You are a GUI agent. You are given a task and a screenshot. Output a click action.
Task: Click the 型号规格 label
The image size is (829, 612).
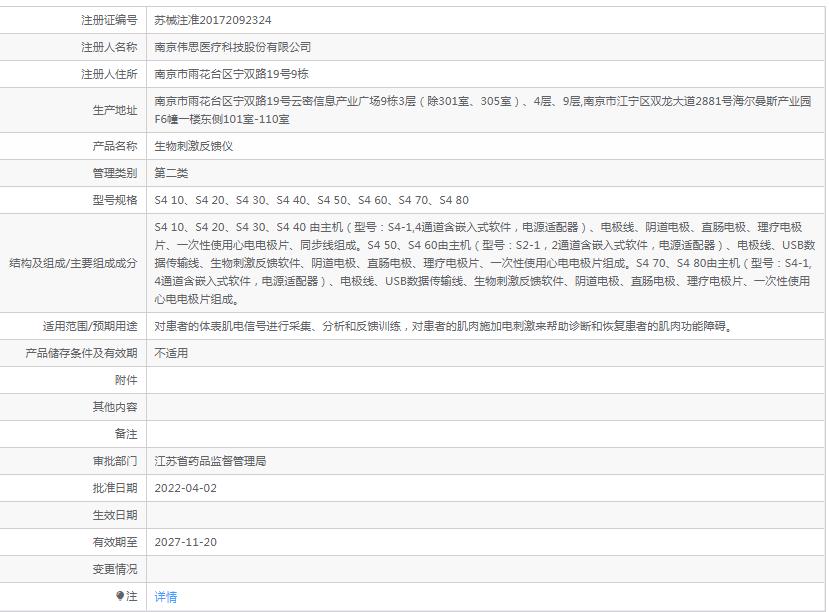[x=115, y=200]
